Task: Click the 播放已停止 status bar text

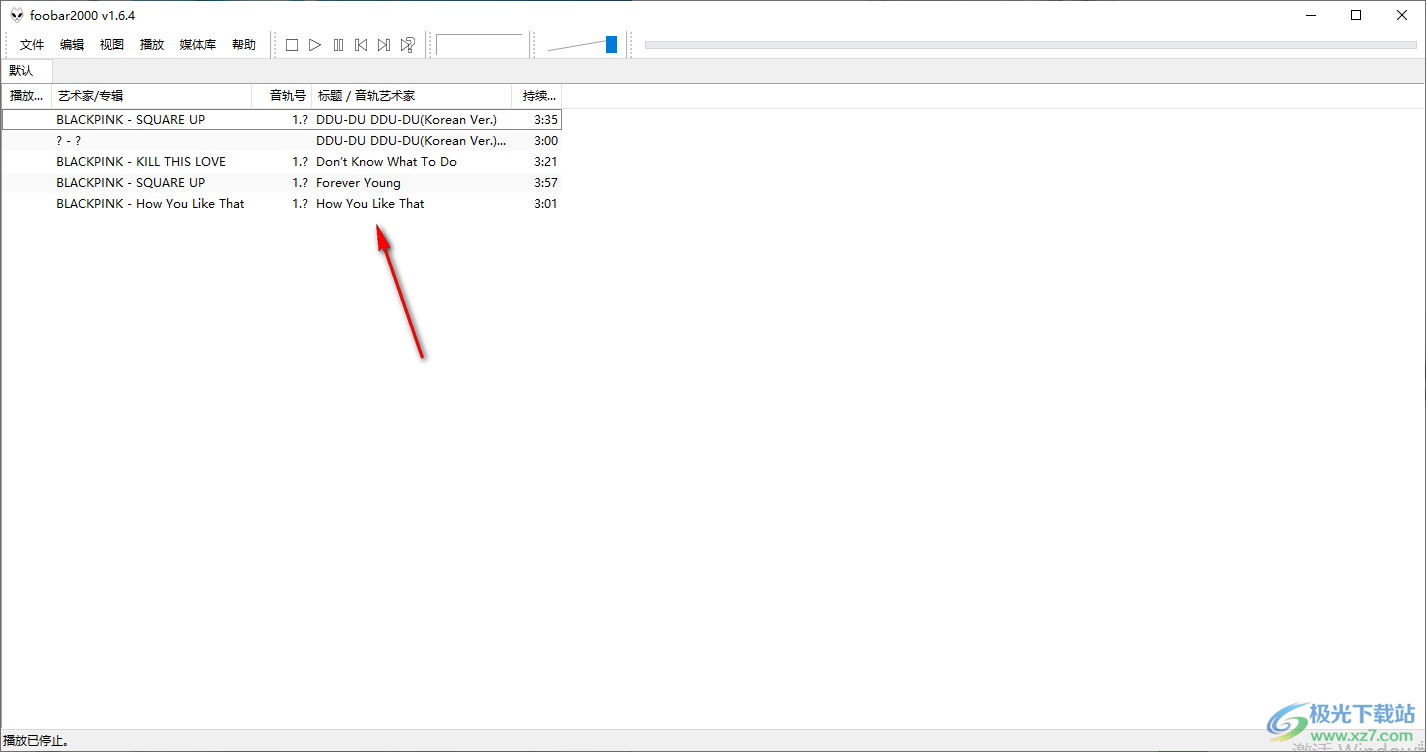Action: [36, 741]
